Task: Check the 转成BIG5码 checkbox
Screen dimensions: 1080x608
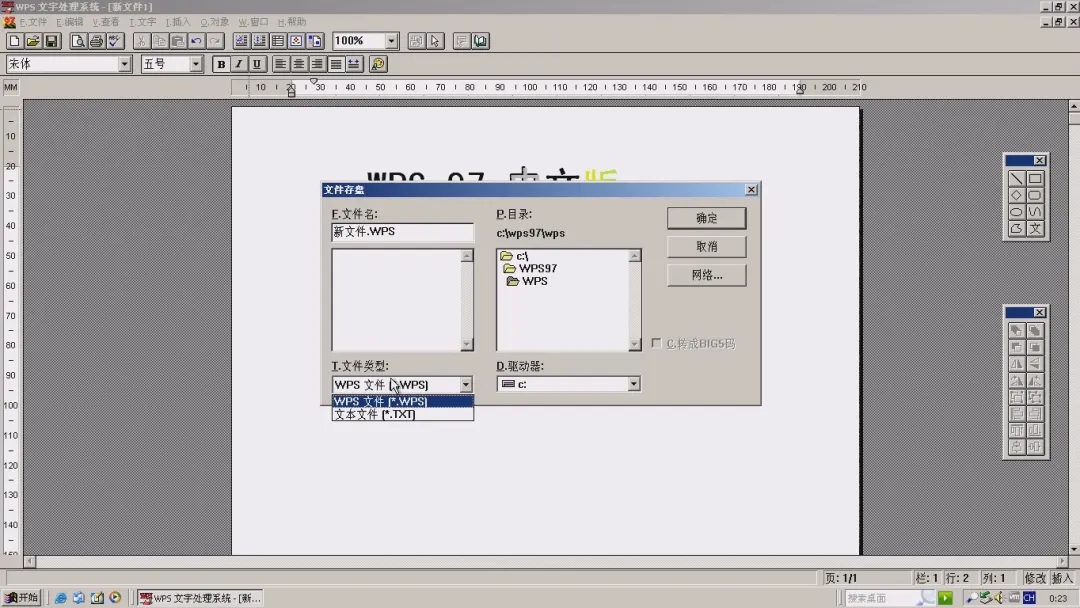Action: pyautogui.click(x=656, y=343)
